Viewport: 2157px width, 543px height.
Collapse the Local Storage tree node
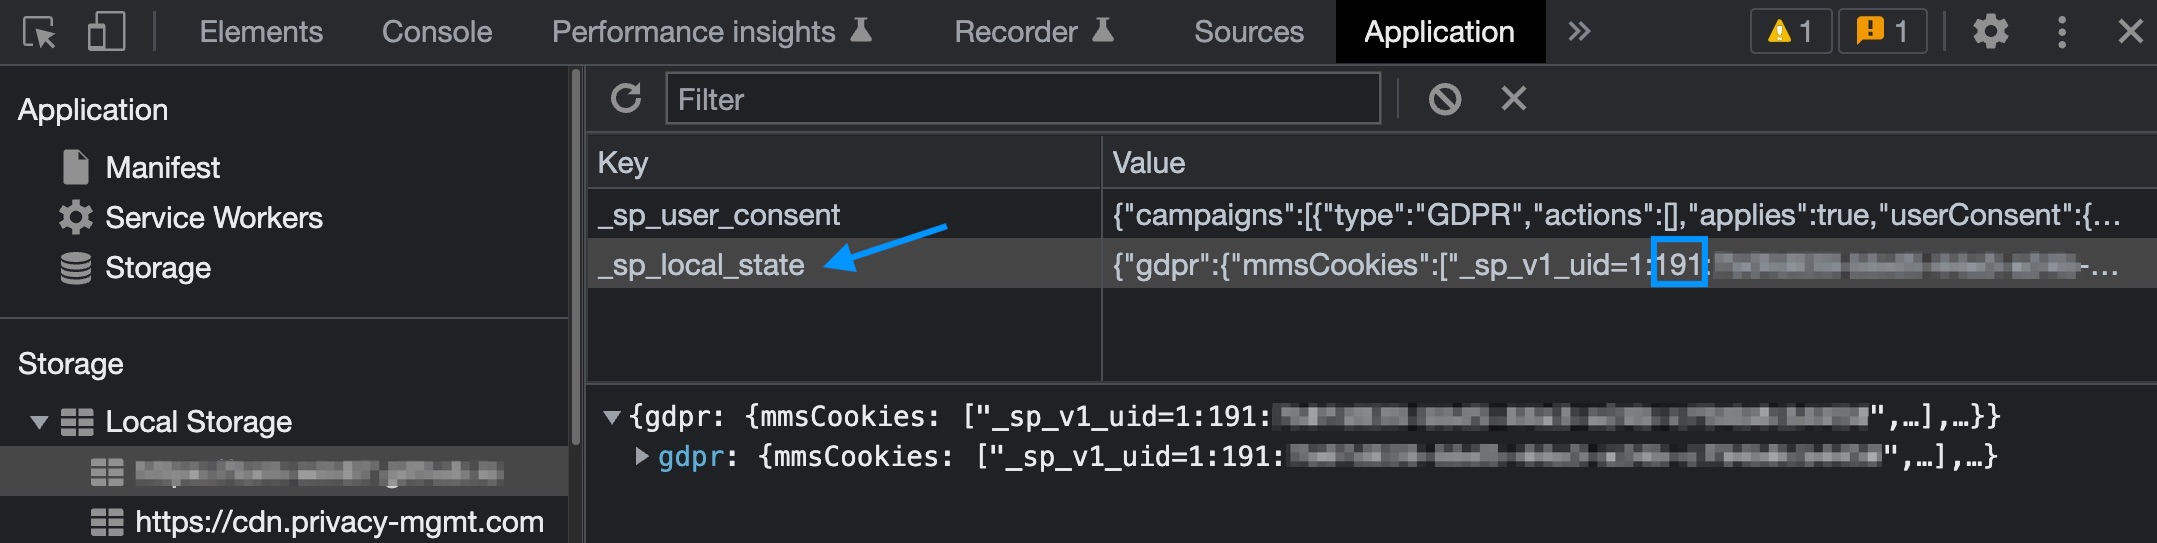click(x=39, y=422)
